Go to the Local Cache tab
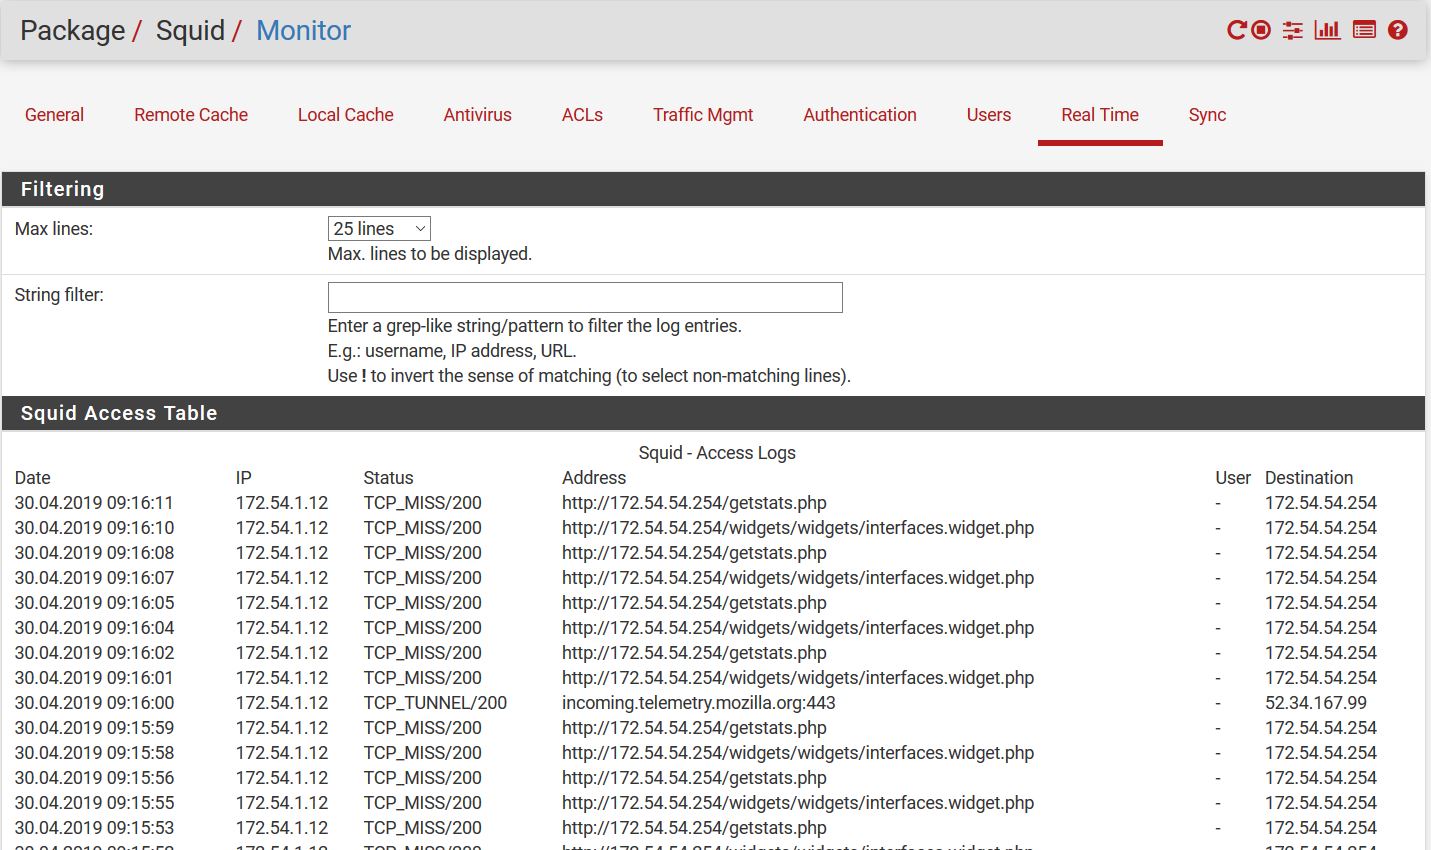Screen dimensions: 1431x850 [346, 115]
